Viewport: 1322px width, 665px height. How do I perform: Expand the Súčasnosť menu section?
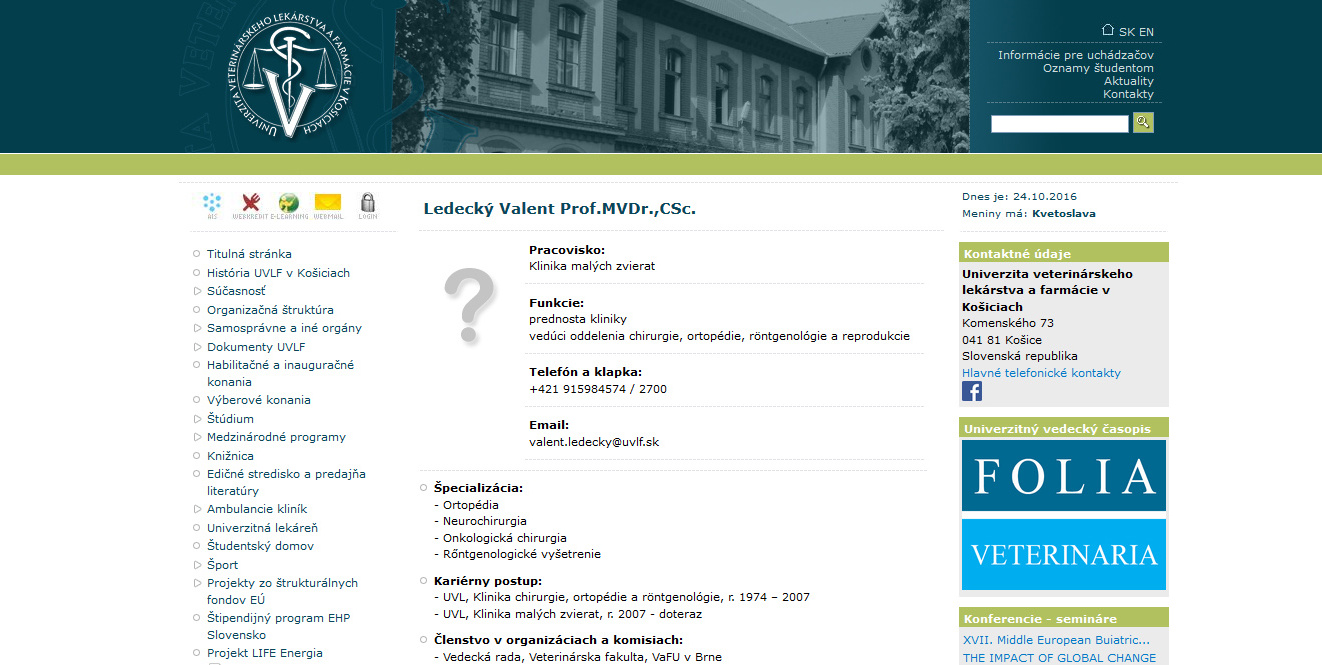point(236,291)
